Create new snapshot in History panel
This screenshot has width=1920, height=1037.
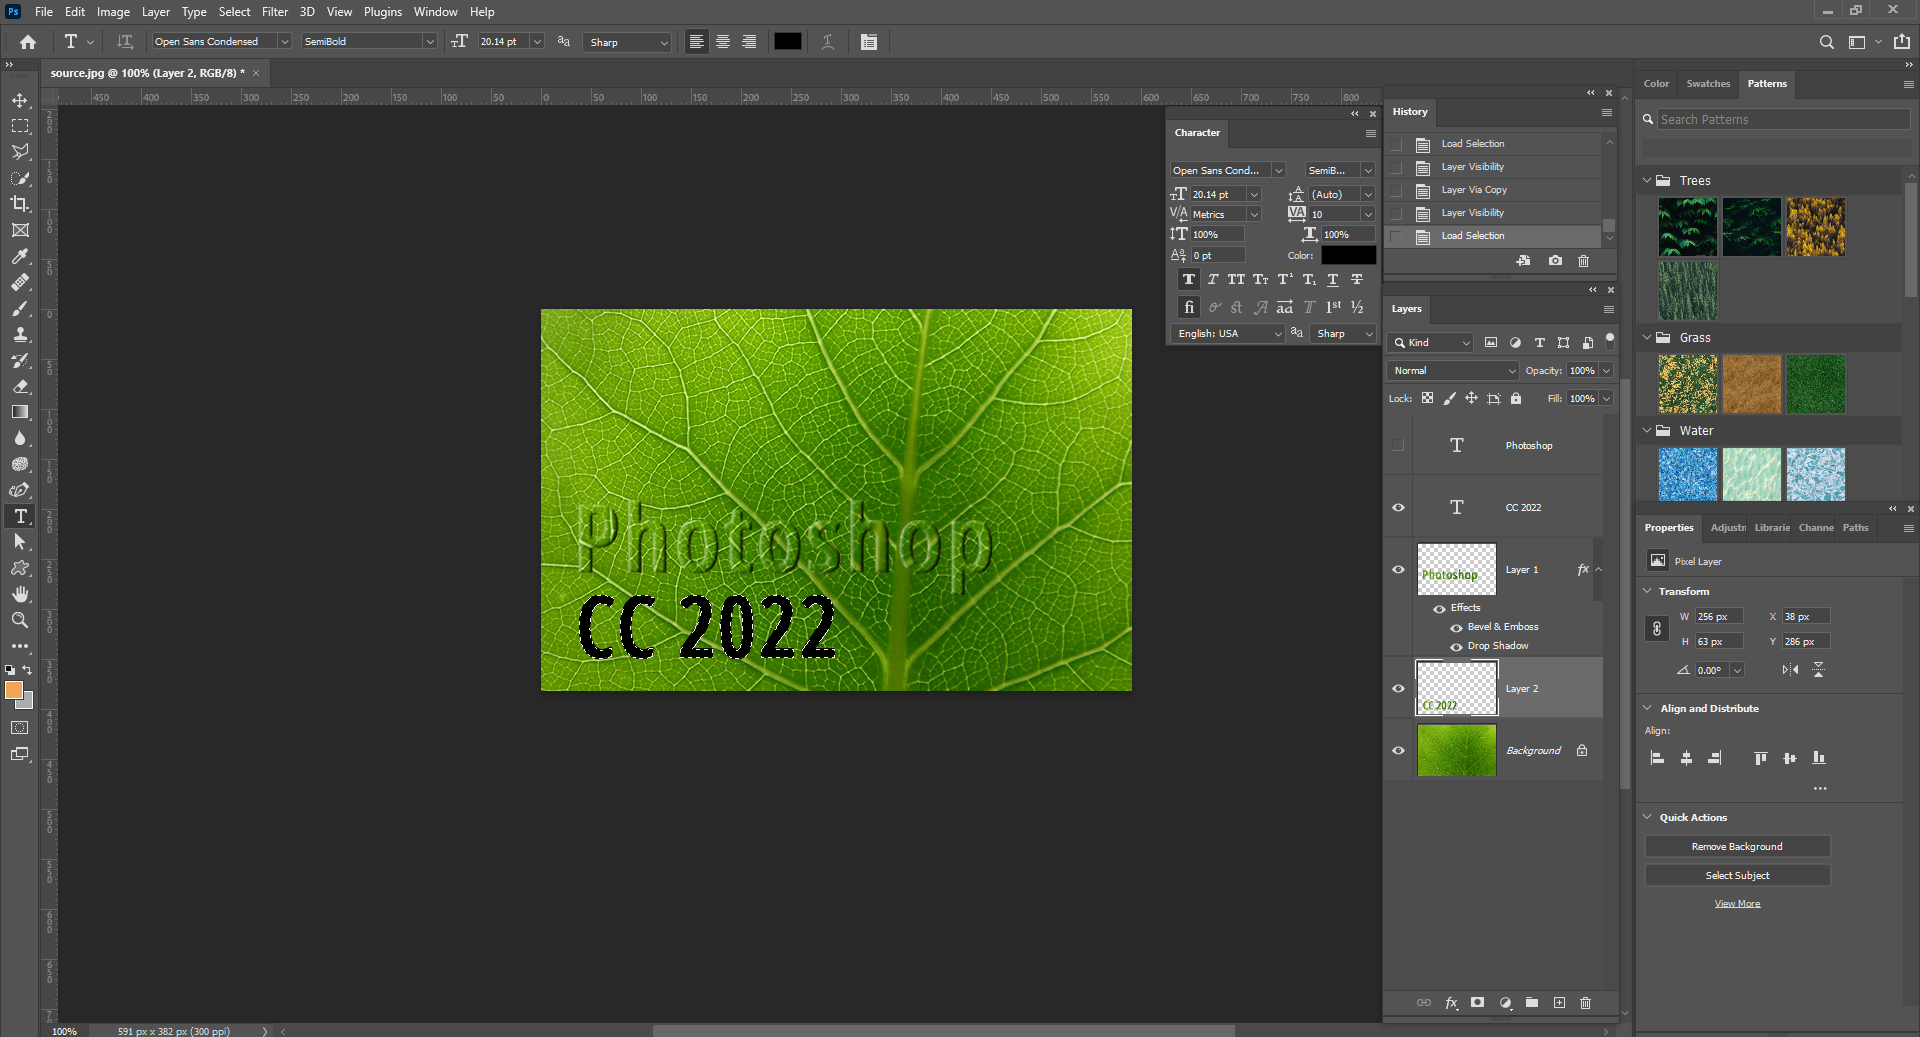click(1555, 261)
